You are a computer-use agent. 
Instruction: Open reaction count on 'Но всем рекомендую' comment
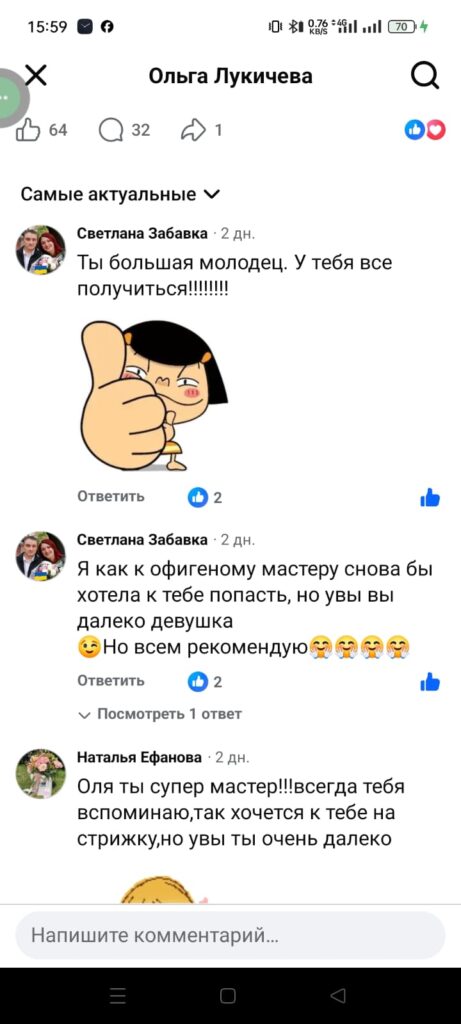pyautogui.click(x=205, y=682)
